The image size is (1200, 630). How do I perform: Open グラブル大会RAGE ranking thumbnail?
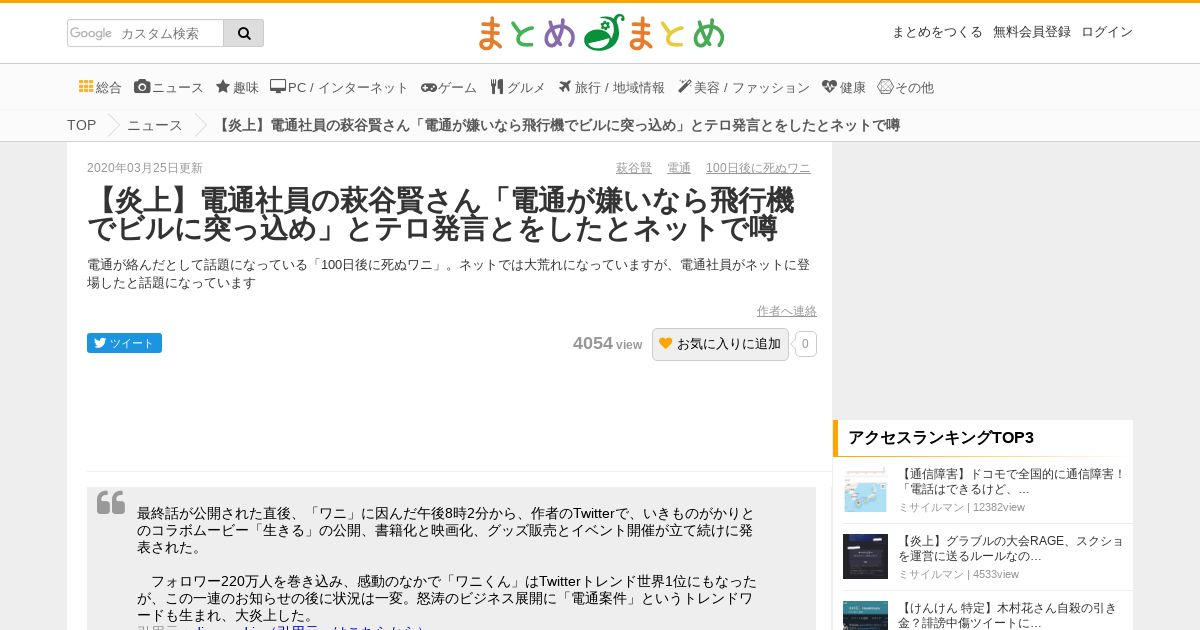pyautogui.click(x=865, y=556)
